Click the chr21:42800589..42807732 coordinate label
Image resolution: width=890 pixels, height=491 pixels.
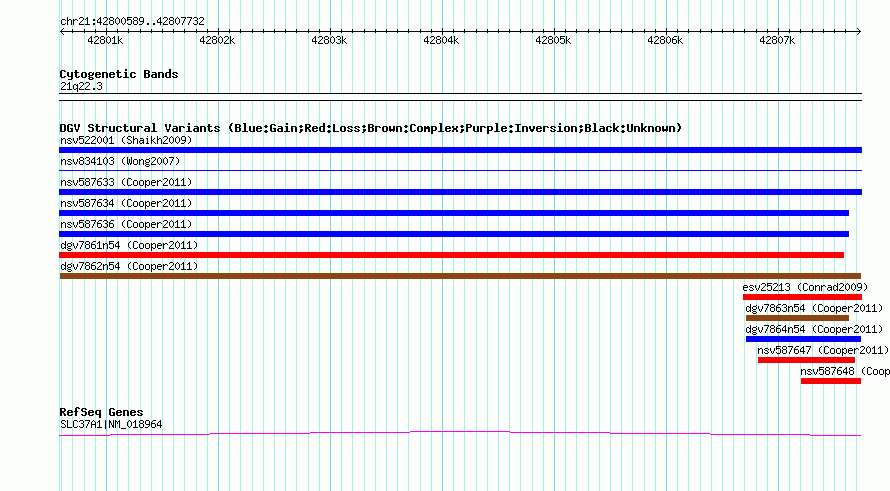tap(132, 22)
